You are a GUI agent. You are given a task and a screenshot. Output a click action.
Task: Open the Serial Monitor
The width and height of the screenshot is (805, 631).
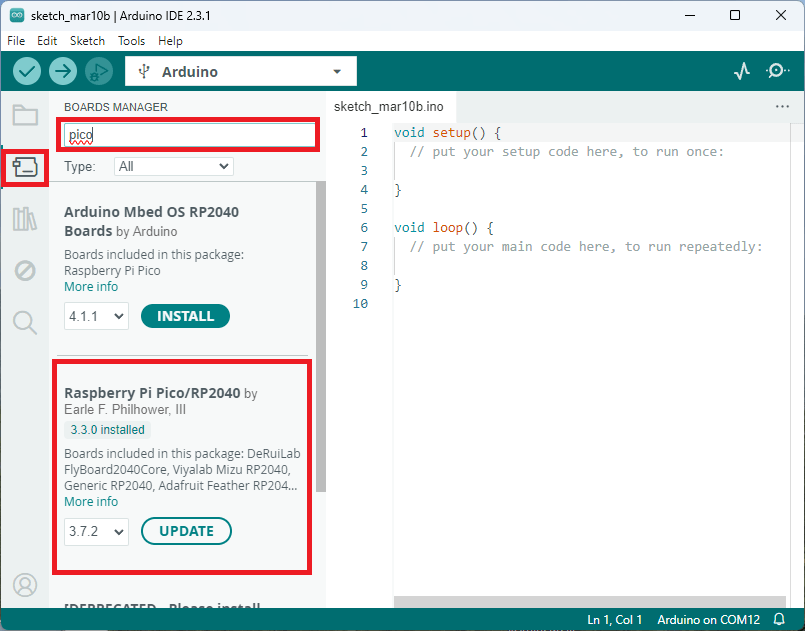click(777, 71)
